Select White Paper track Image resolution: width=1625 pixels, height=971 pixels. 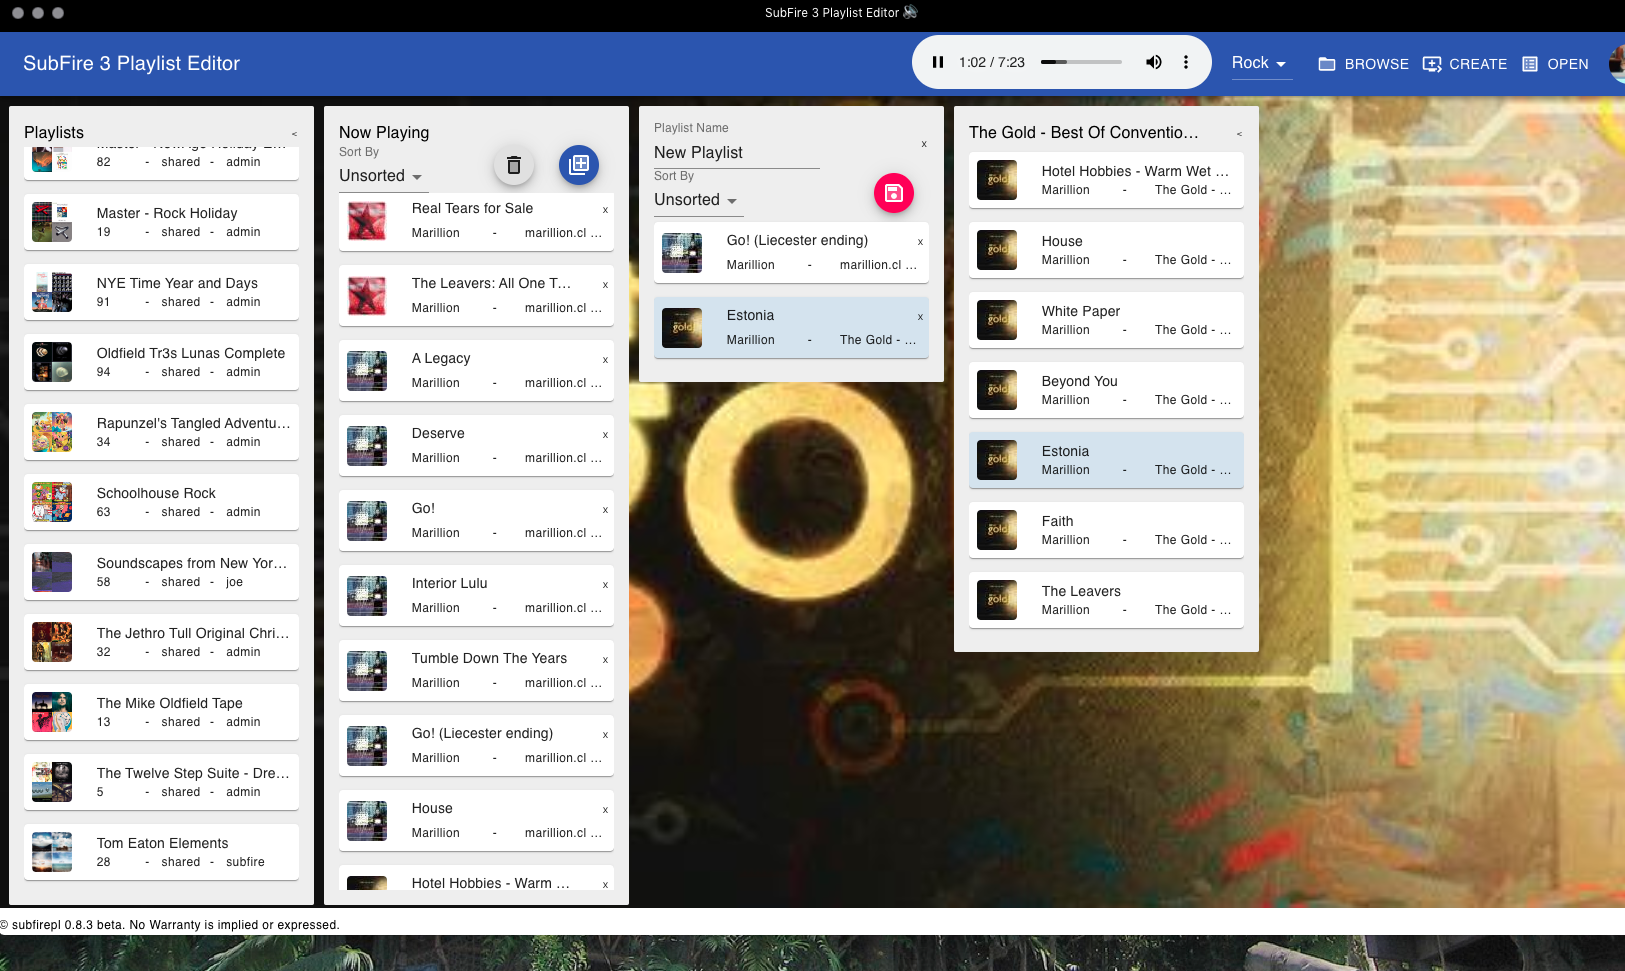[1106, 320]
